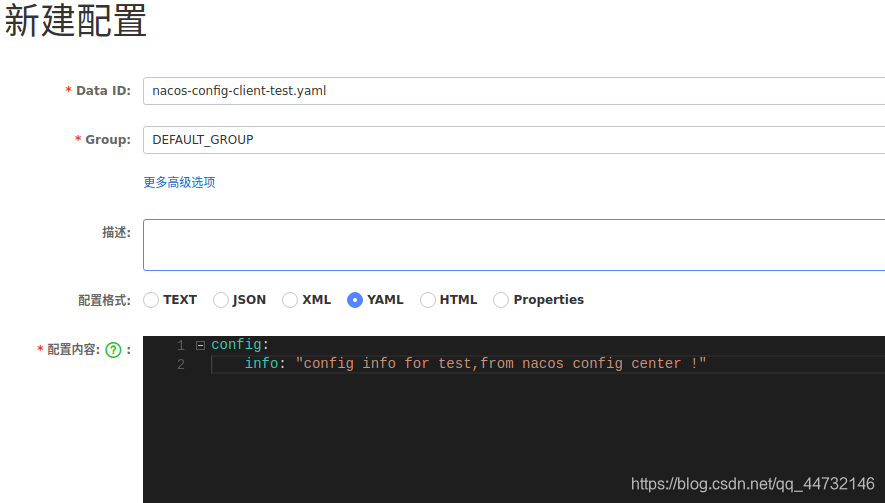Screen dimensions: 885x503
Task: Click the Group field label
Action: point(108,139)
